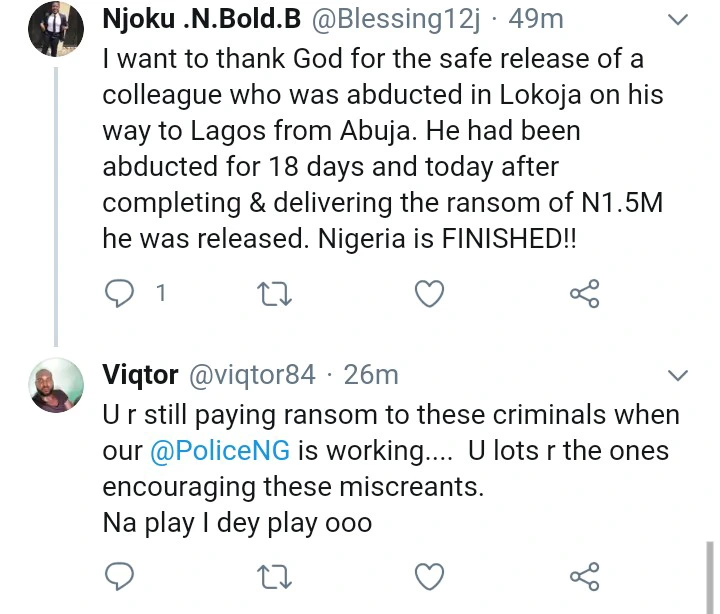Open Viqtor's display name profile
Viewport: 720px width, 614px height.
(x=140, y=375)
